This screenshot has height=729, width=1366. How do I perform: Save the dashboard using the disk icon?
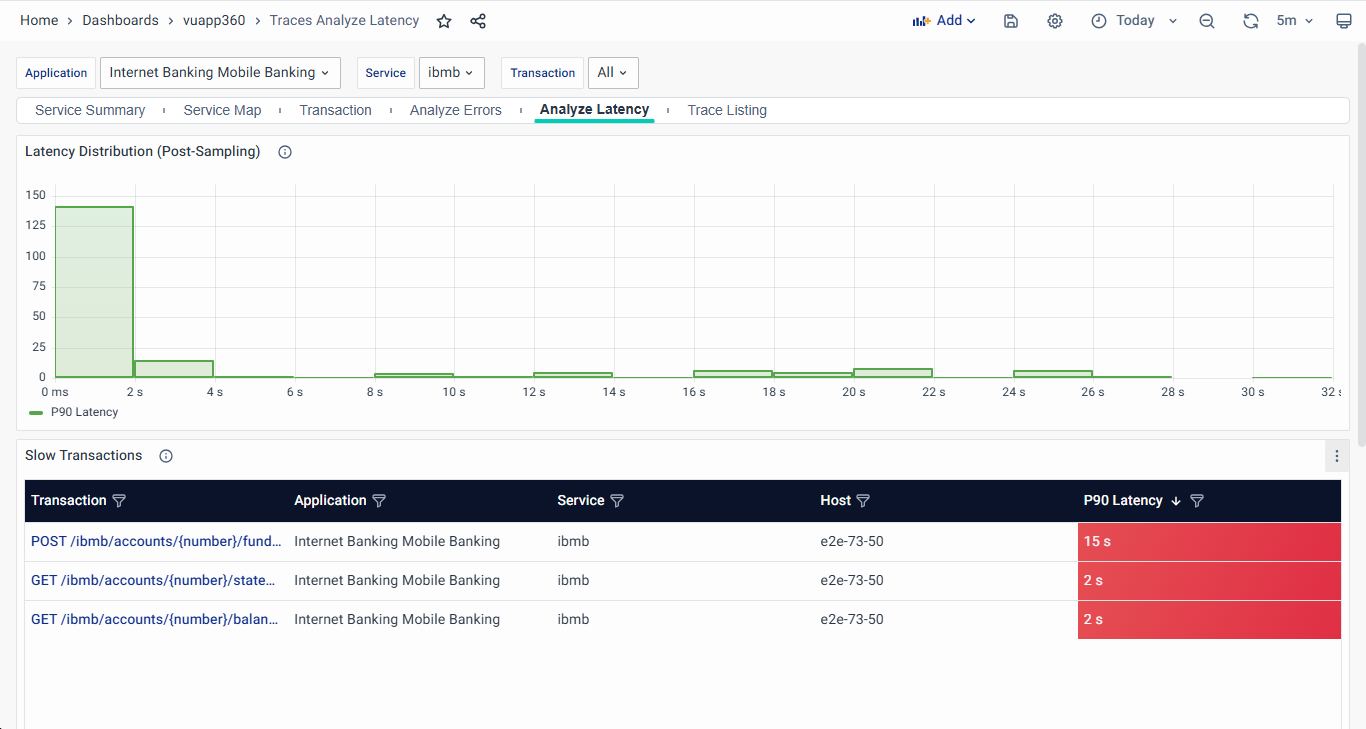[x=1011, y=21]
